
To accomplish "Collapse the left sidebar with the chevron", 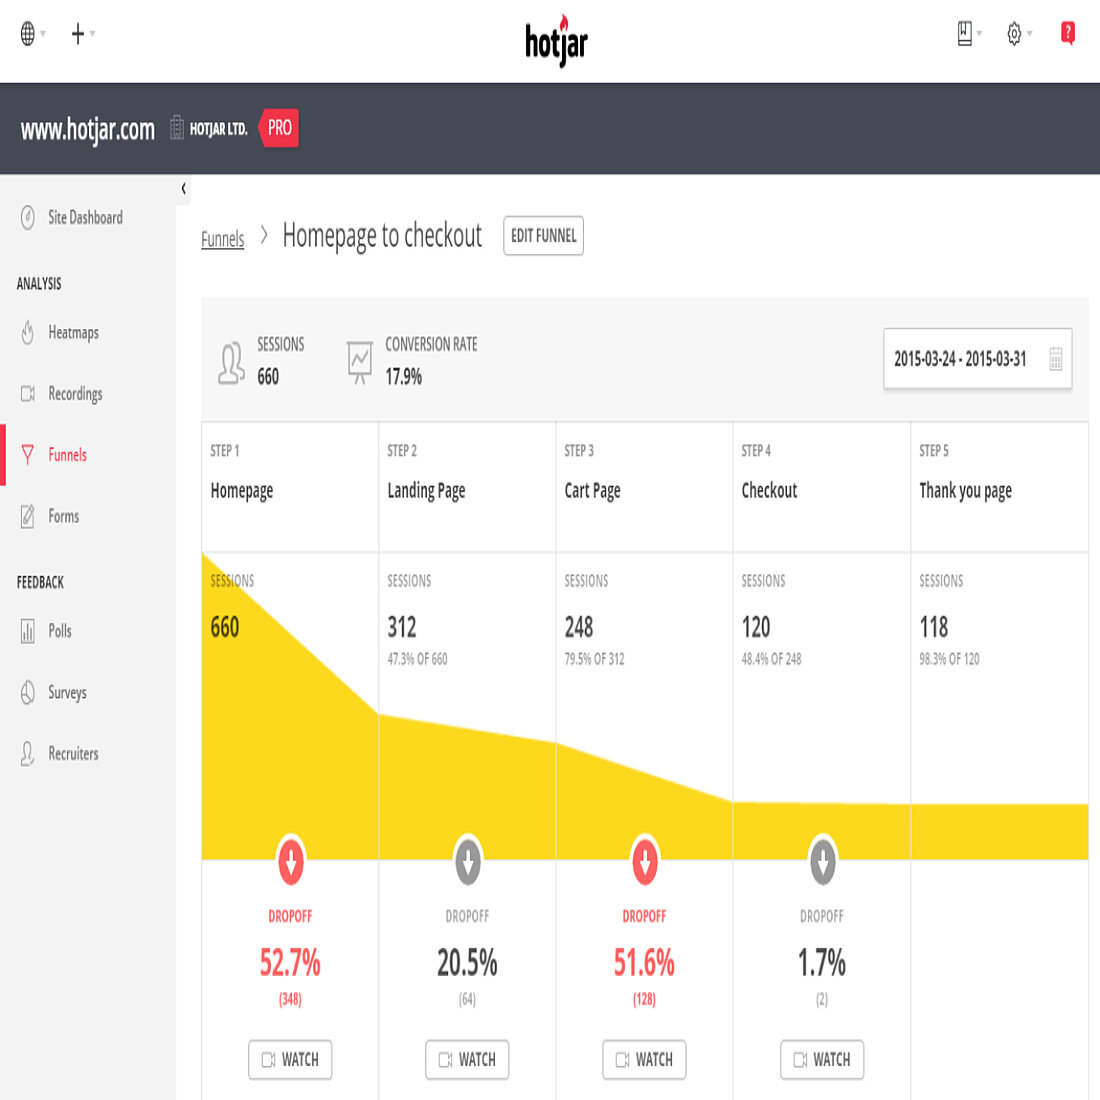I will click(184, 188).
